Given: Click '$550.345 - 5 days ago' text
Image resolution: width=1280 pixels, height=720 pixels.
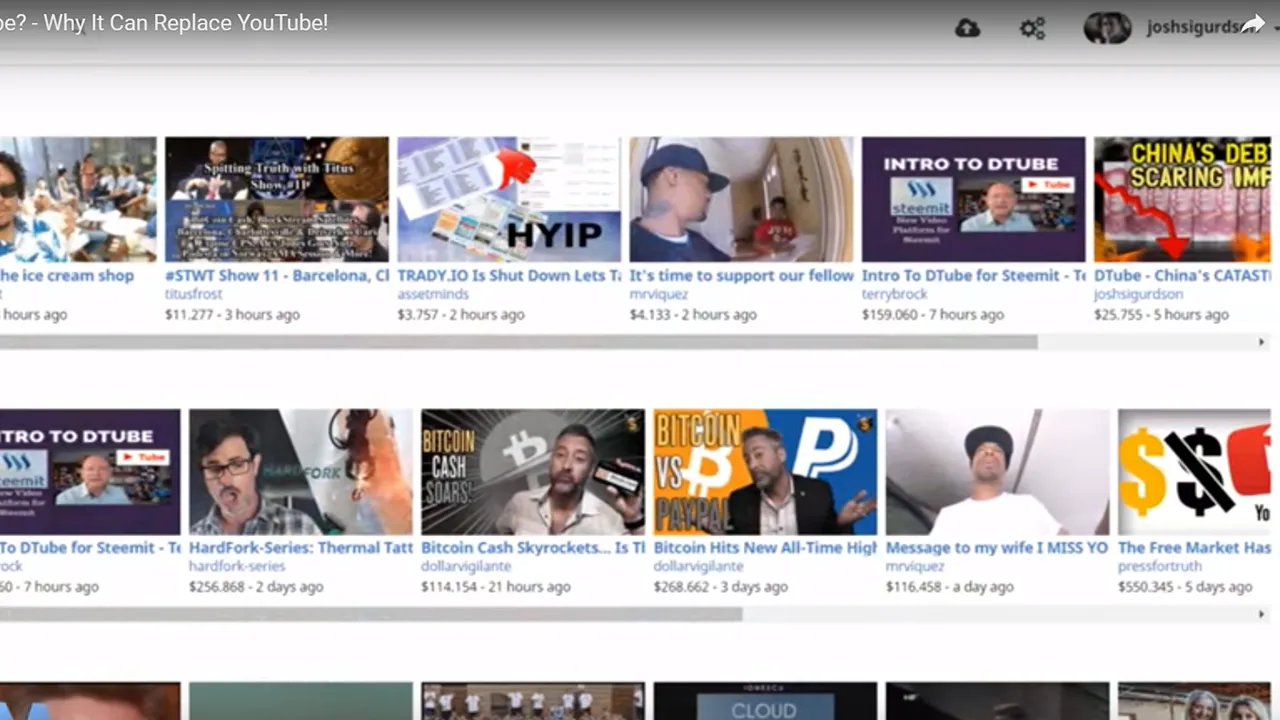Looking at the screenshot, I should pos(1185,586).
